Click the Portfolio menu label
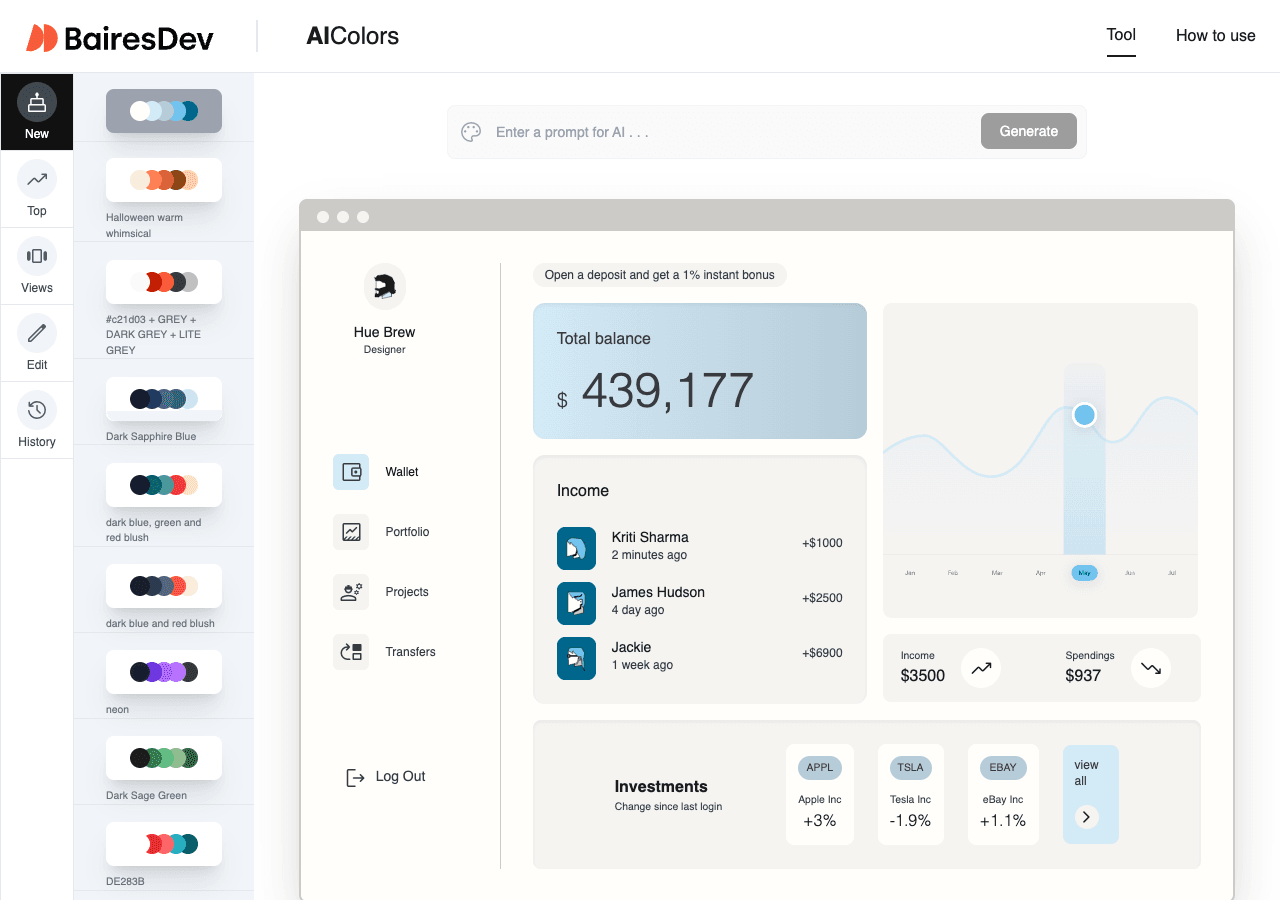 coord(407,532)
